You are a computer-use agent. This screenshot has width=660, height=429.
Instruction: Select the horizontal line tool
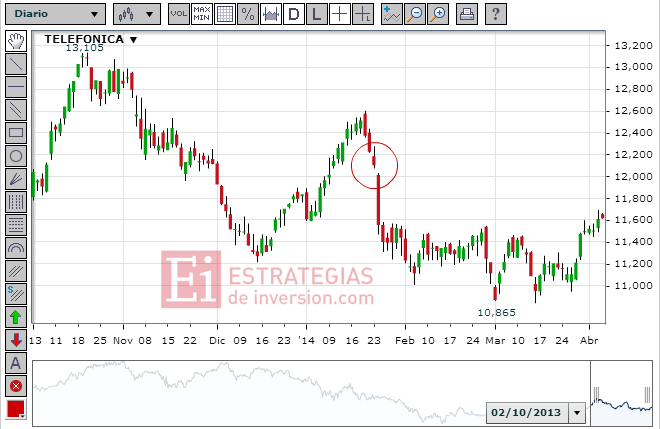pyautogui.click(x=16, y=87)
